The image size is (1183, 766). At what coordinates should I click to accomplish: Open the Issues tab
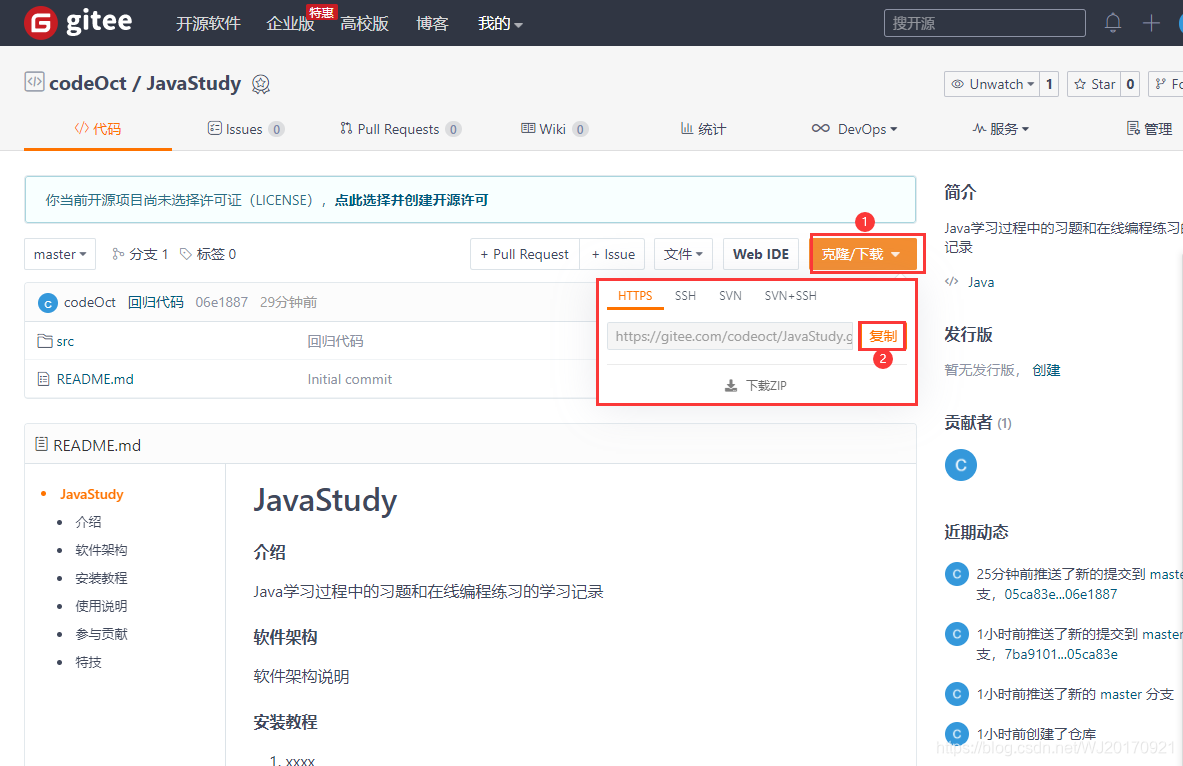pyautogui.click(x=246, y=129)
